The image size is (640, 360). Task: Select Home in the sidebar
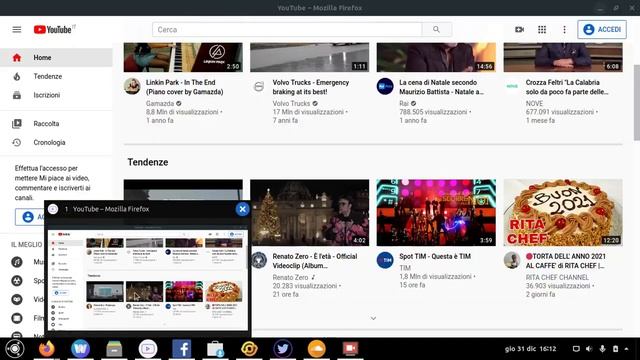click(56, 58)
